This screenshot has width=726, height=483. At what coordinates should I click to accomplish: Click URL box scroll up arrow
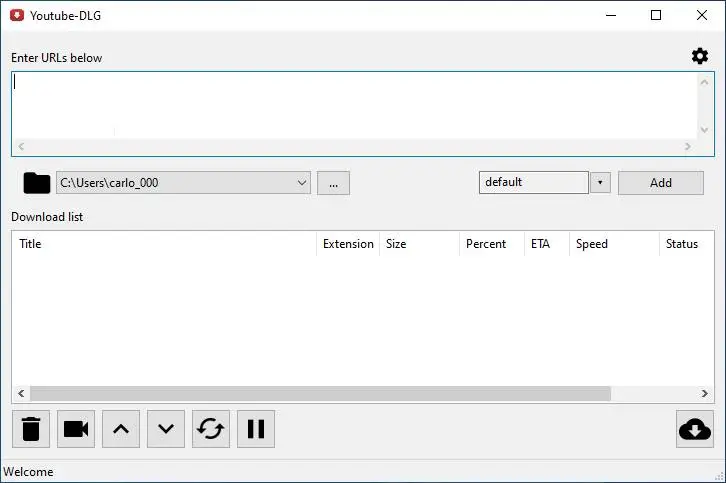(705, 82)
